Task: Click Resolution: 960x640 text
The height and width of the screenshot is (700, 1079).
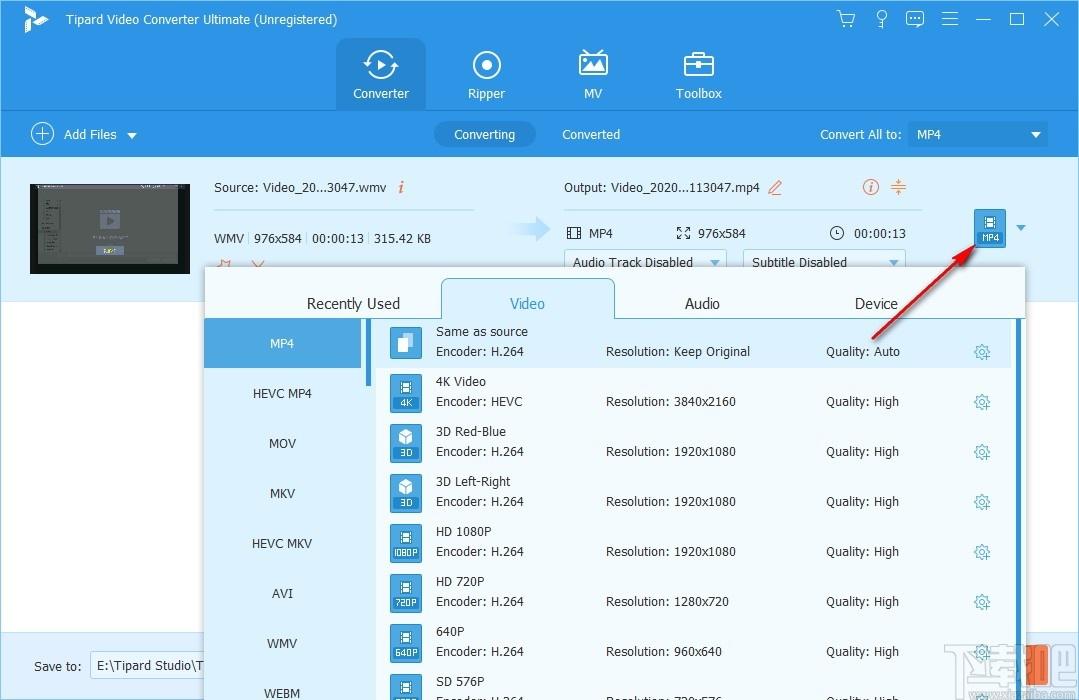Action: [663, 651]
